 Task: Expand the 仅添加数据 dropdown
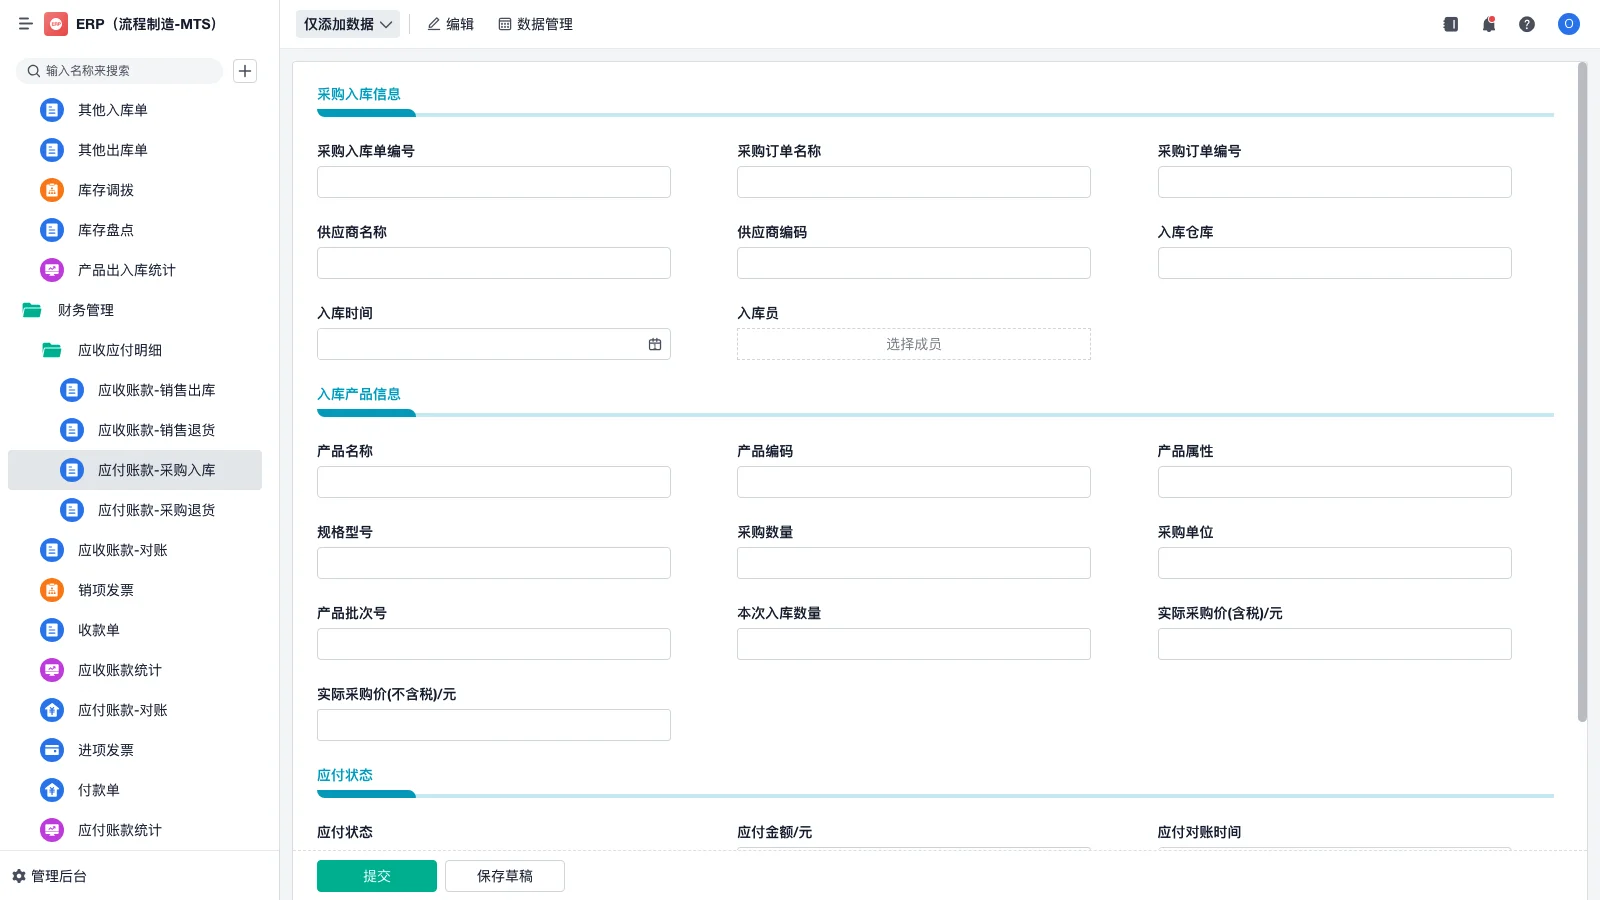coord(348,24)
